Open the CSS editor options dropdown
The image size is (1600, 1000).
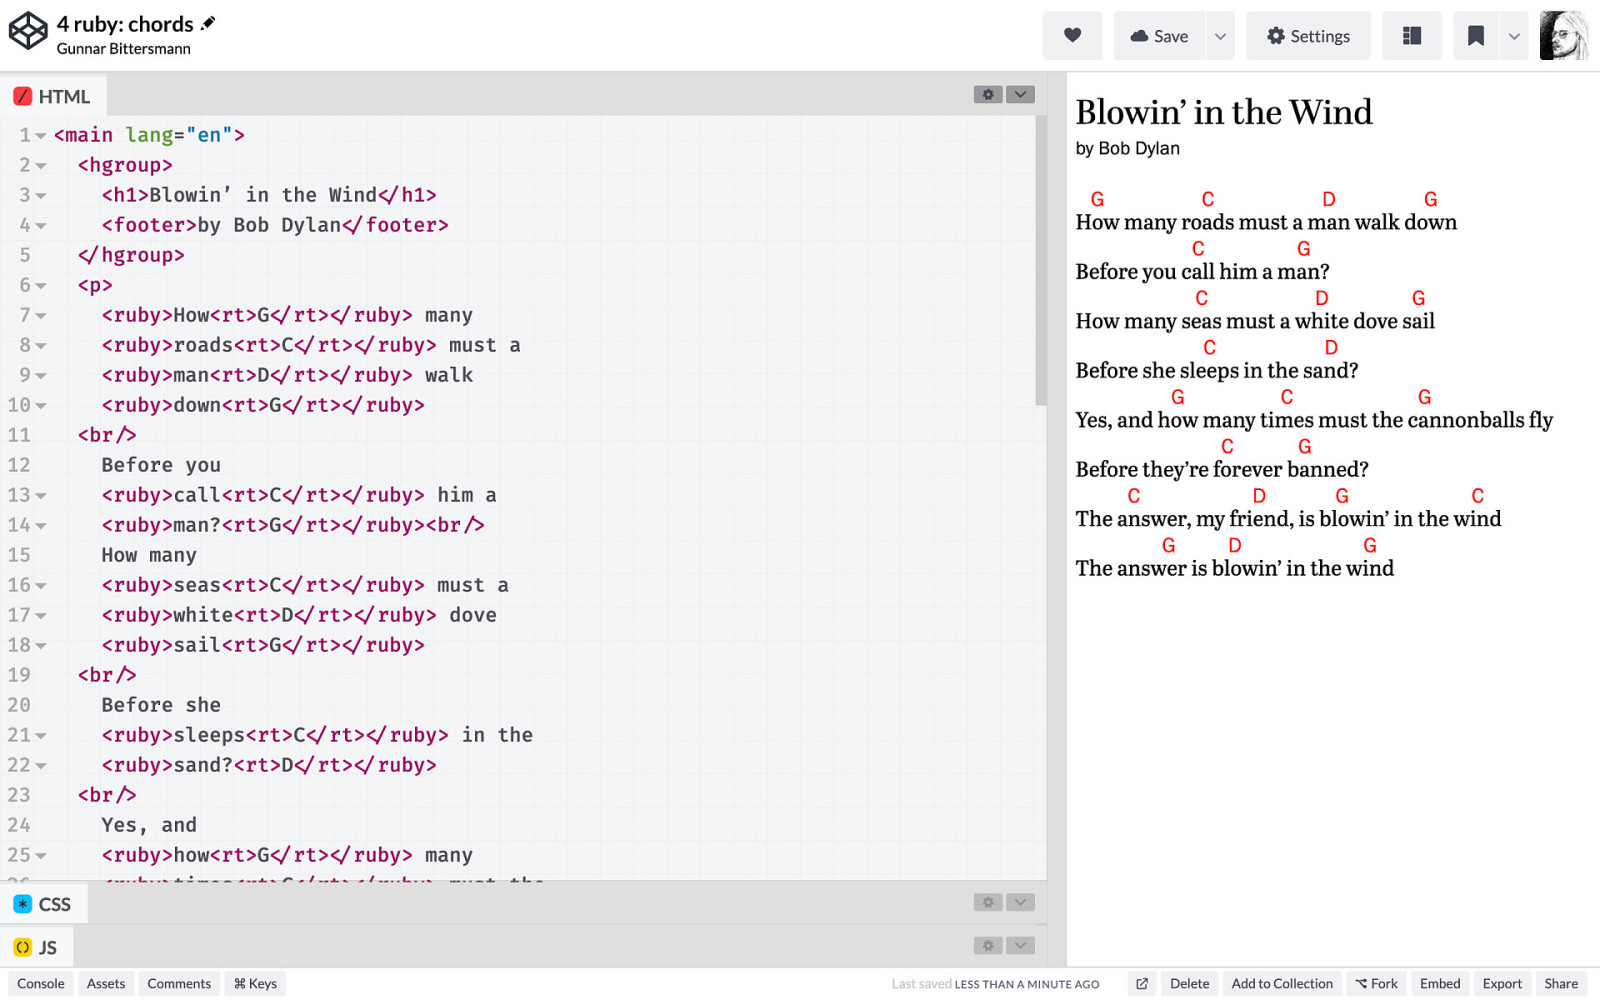[1020, 902]
